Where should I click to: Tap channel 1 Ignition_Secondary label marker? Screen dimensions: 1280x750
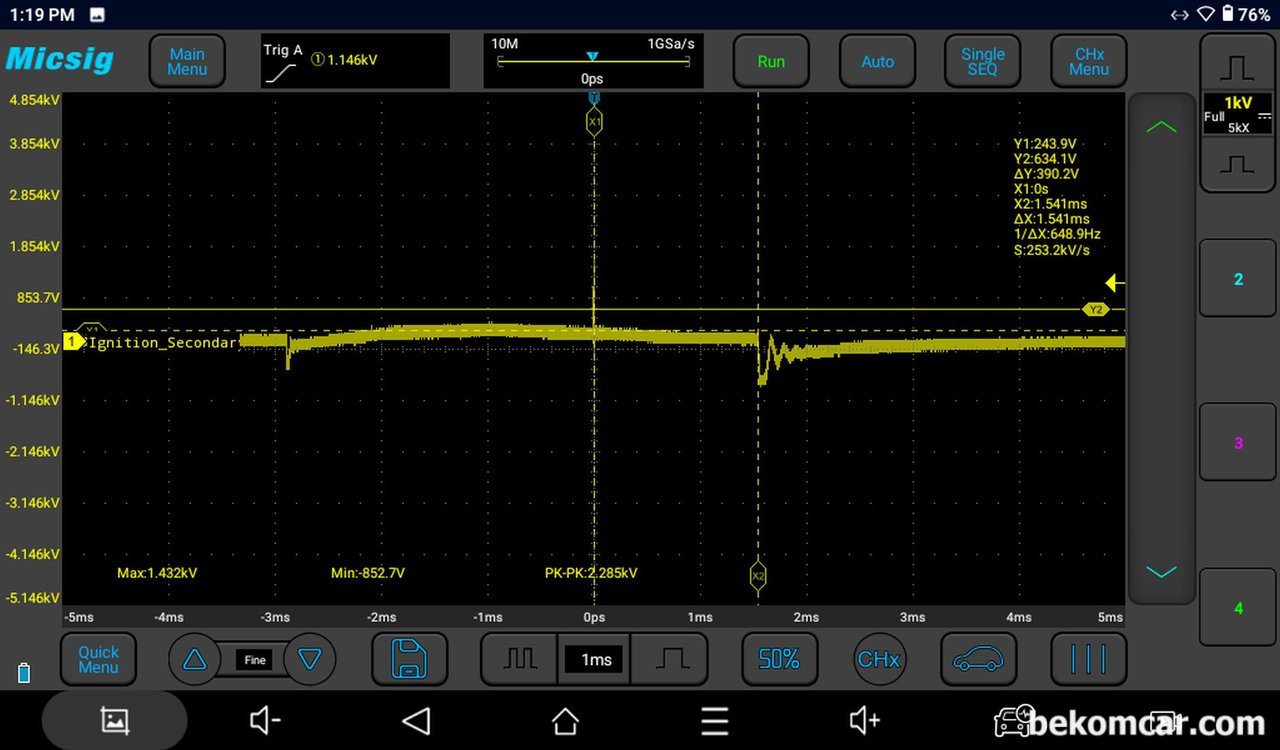73,342
